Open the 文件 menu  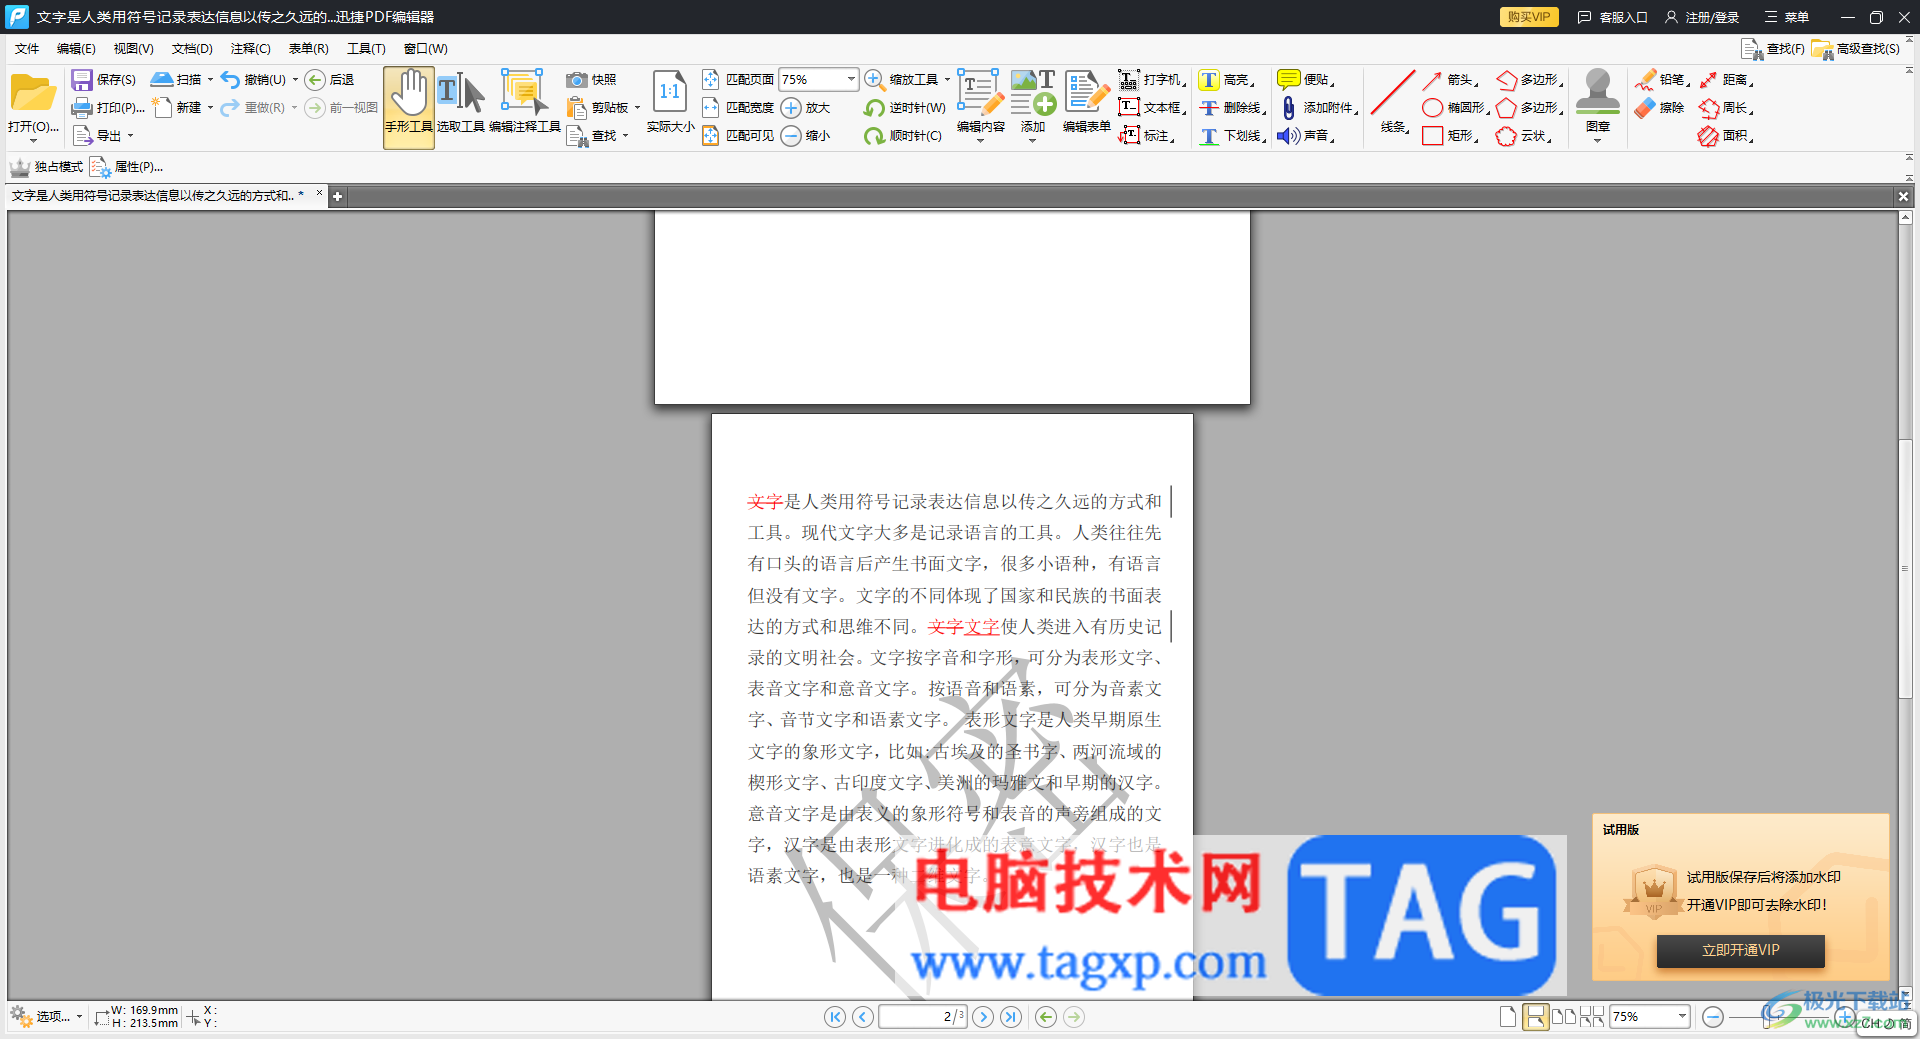click(x=27, y=48)
